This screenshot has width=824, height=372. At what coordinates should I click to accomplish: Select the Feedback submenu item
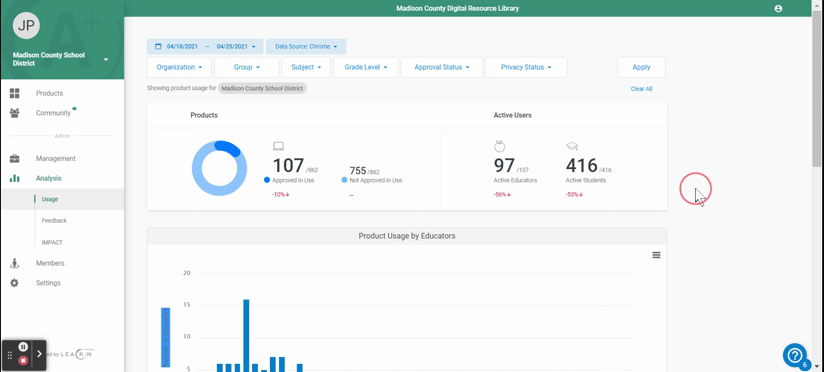coord(54,221)
